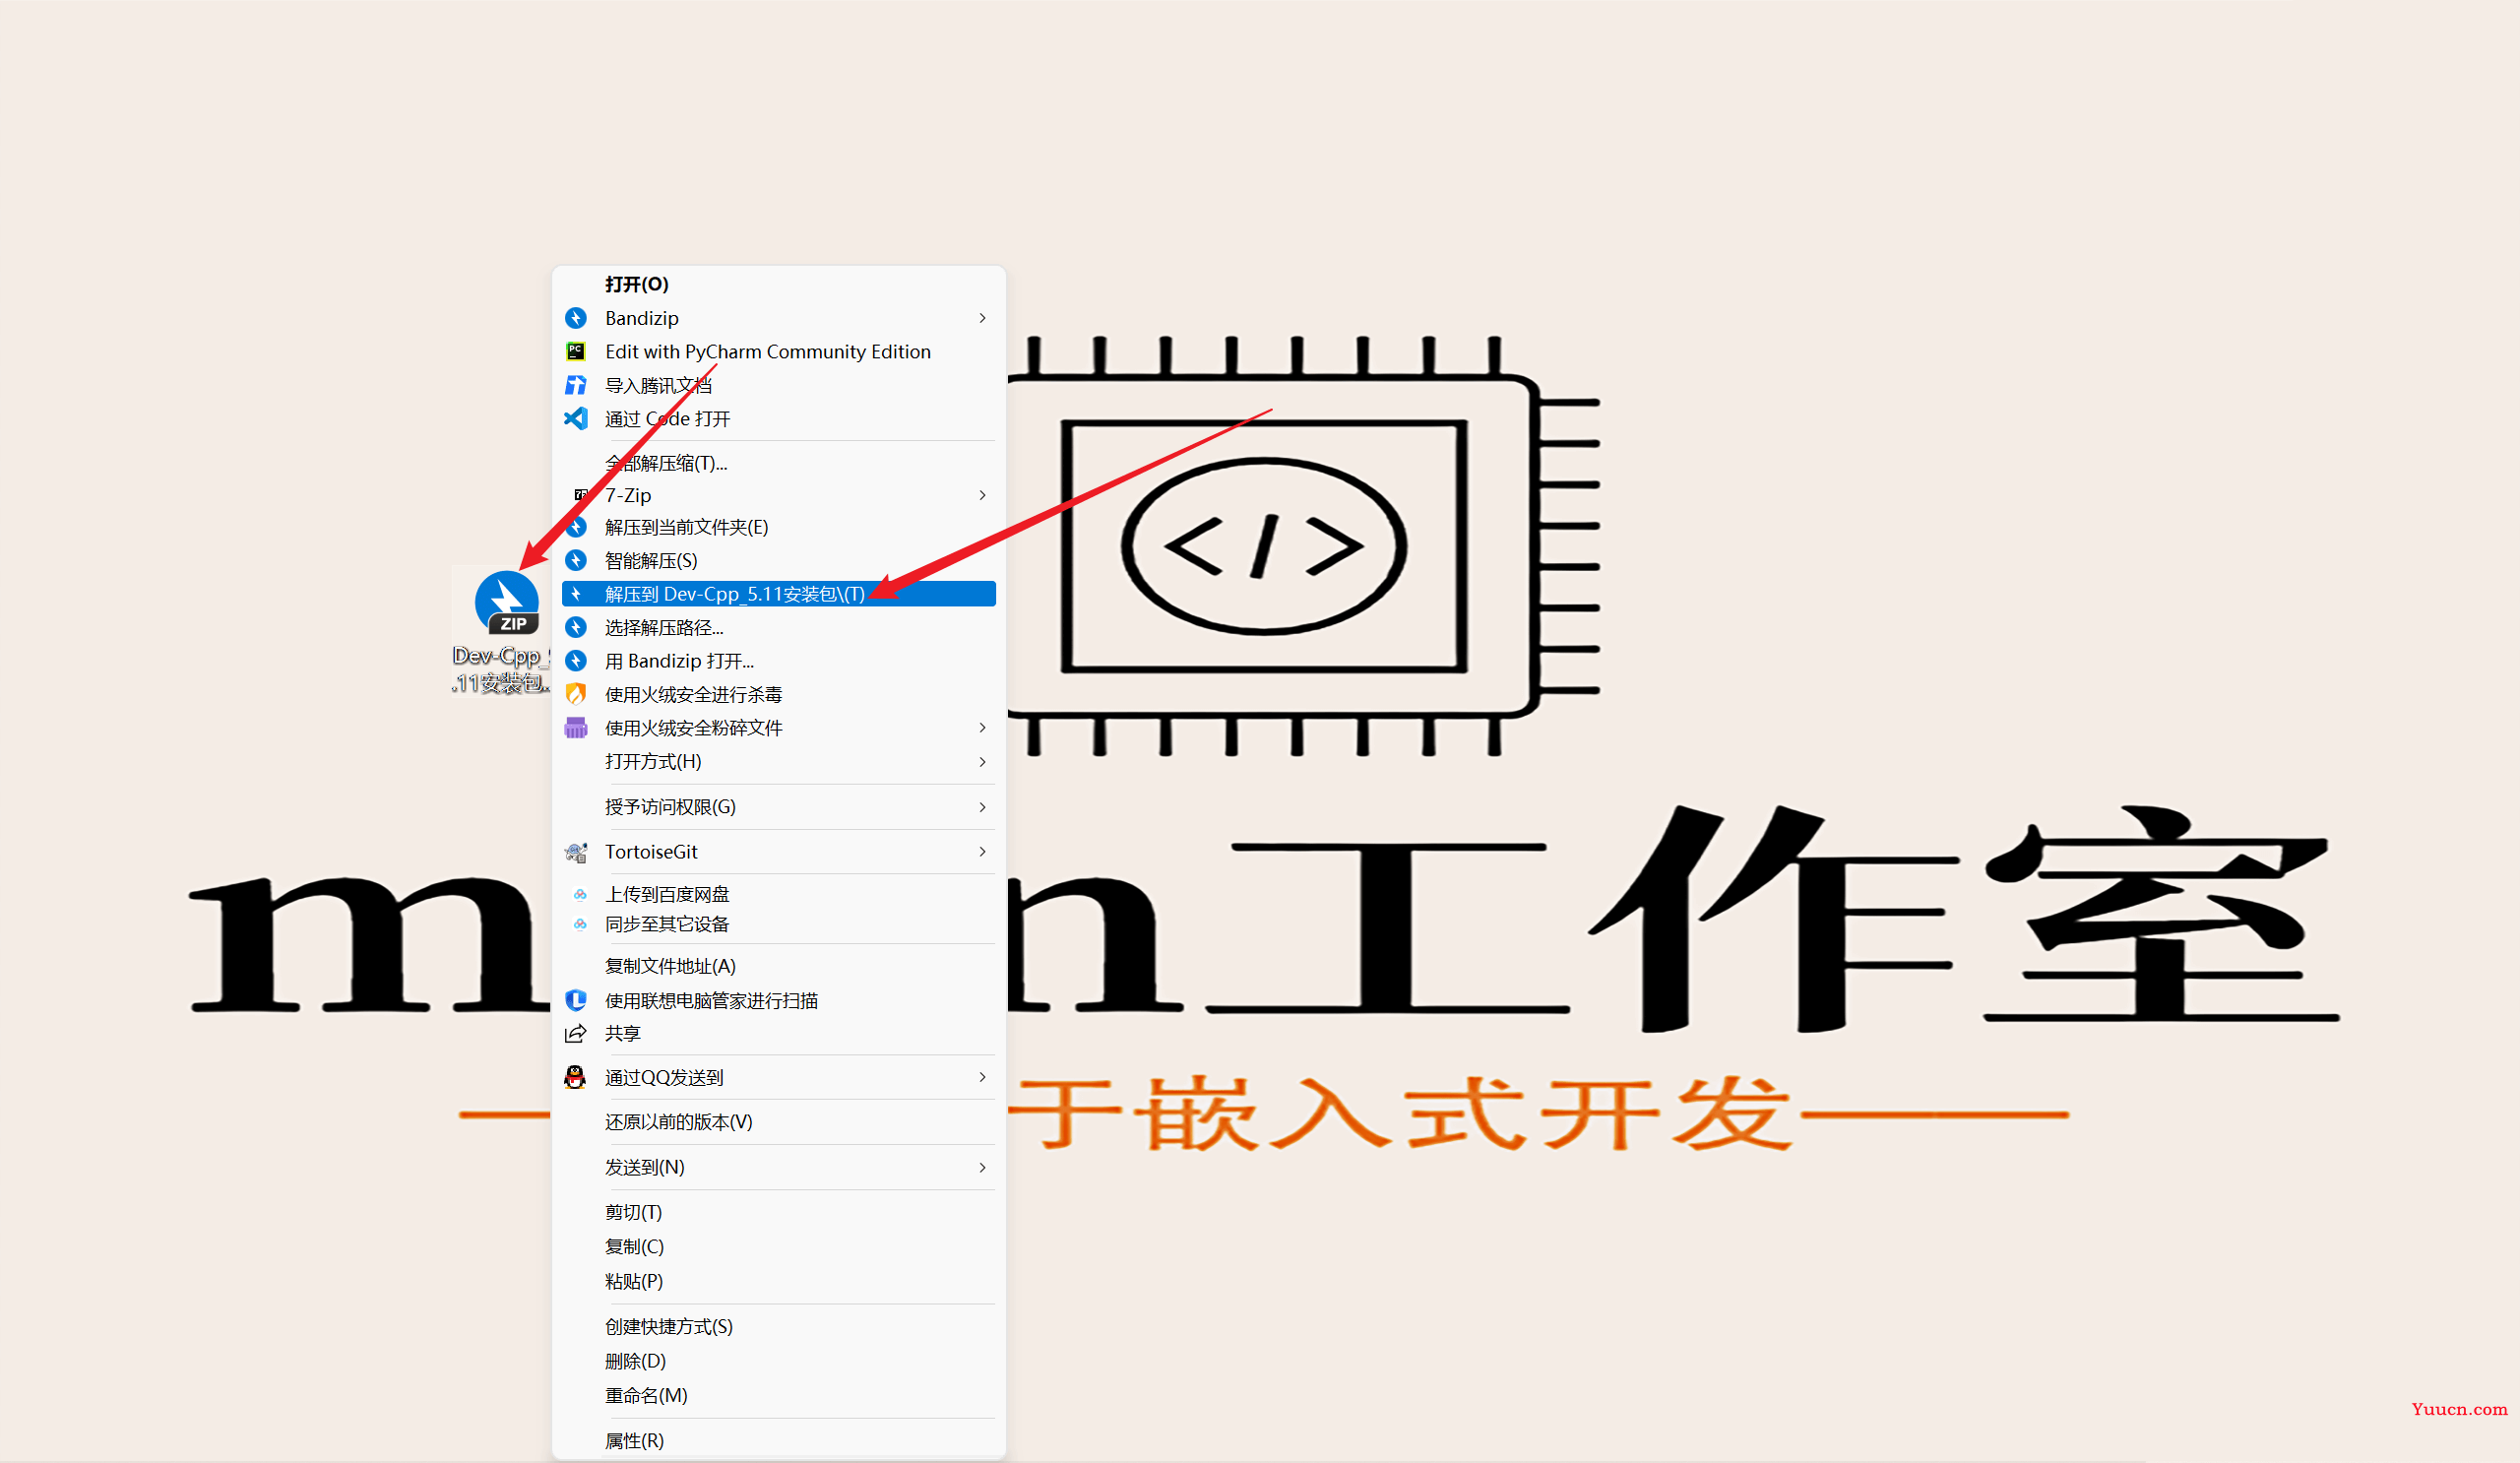Click the TortoiseGit turtle icon
Image resolution: width=2520 pixels, height=1463 pixels.
click(576, 852)
